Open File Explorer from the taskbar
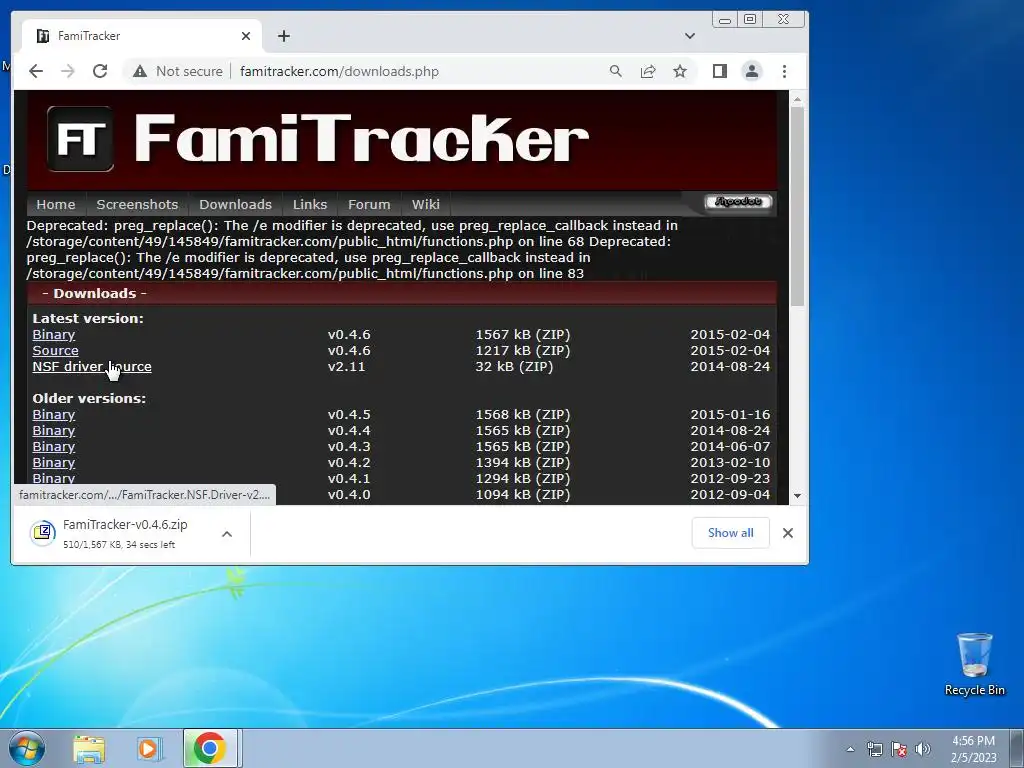Image resolution: width=1024 pixels, height=768 pixels. pos(89,749)
